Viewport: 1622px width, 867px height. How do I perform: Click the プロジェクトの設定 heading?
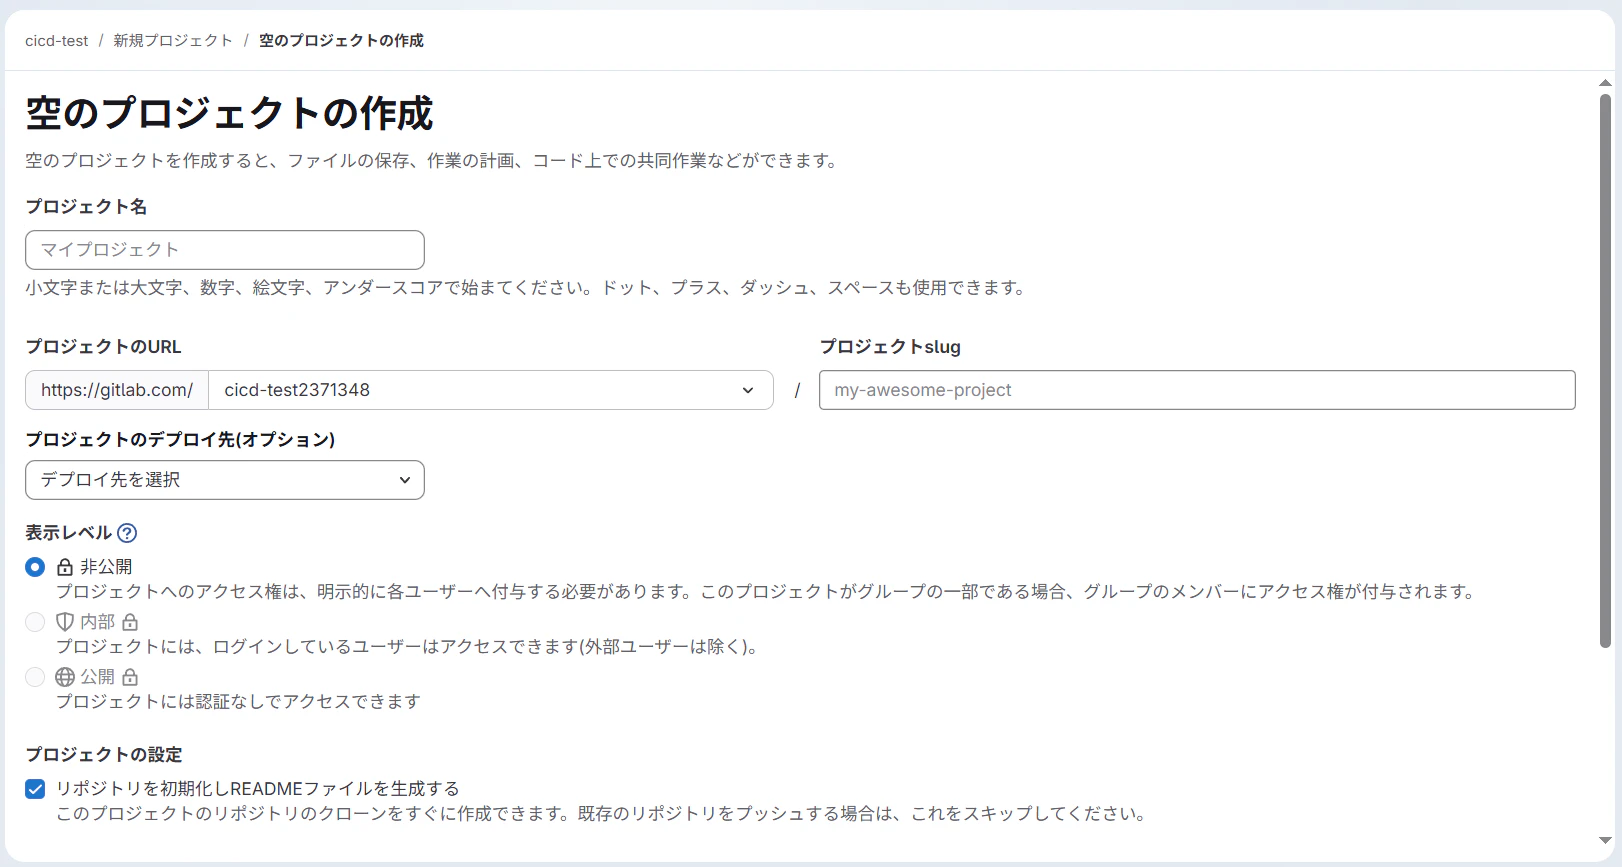(x=104, y=755)
